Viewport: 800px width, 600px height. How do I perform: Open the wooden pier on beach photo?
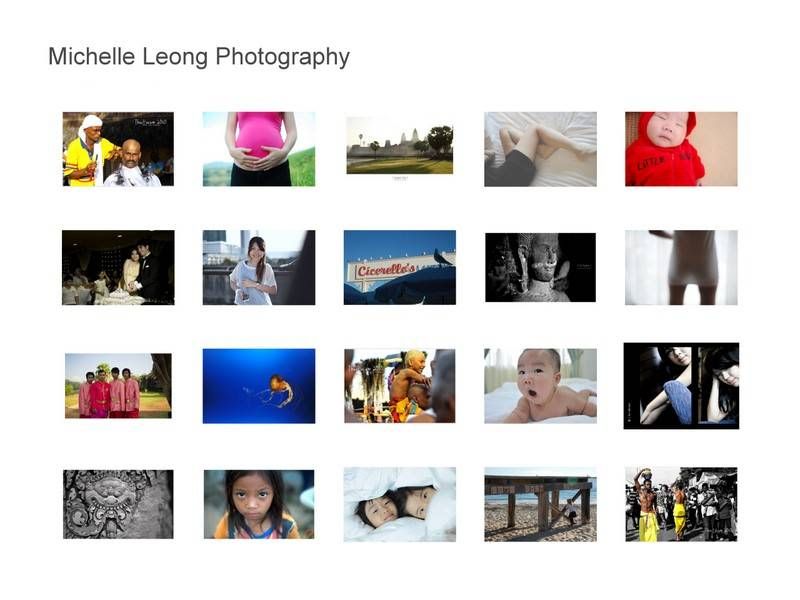[540, 504]
